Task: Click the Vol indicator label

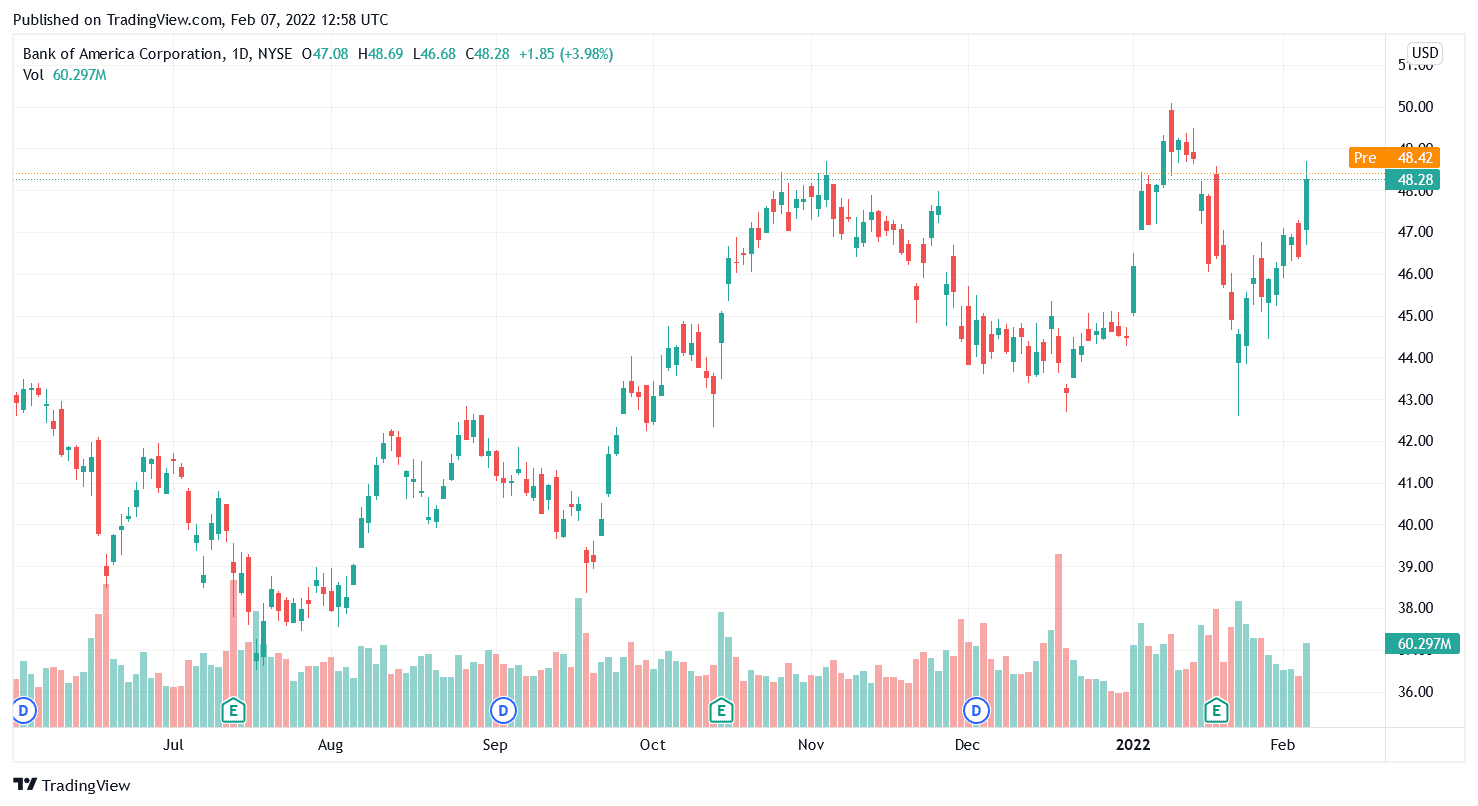Action: 33,75
